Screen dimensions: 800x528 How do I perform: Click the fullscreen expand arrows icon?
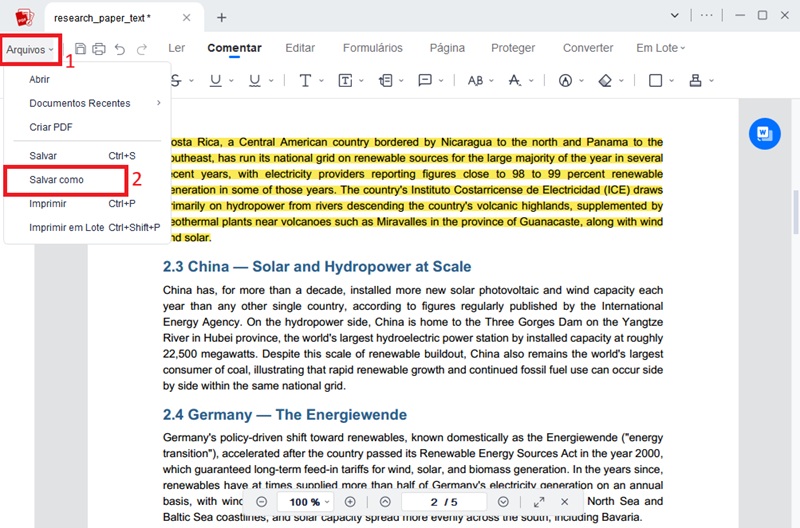pos(539,502)
